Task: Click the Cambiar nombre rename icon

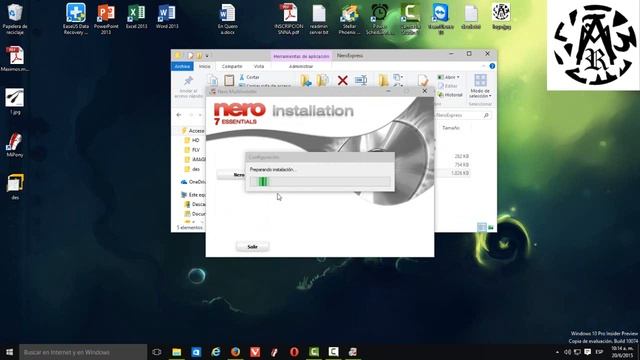Action: coord(361,80)
